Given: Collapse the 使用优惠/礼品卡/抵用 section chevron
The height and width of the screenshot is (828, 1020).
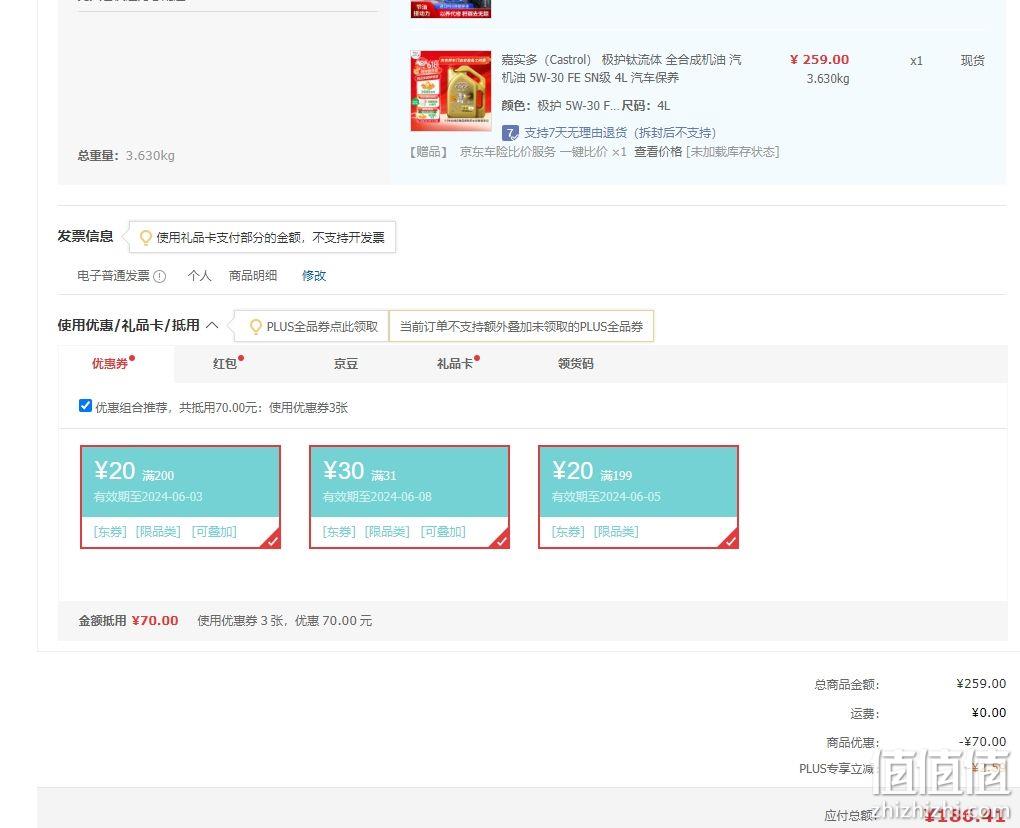Looking at the screenshot, I should [212, 325].
